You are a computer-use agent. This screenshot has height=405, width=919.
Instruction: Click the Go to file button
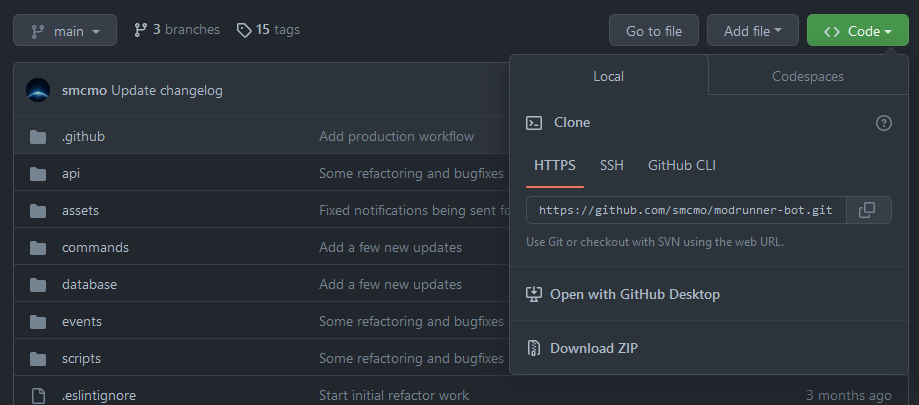click(x=653, y=30)
